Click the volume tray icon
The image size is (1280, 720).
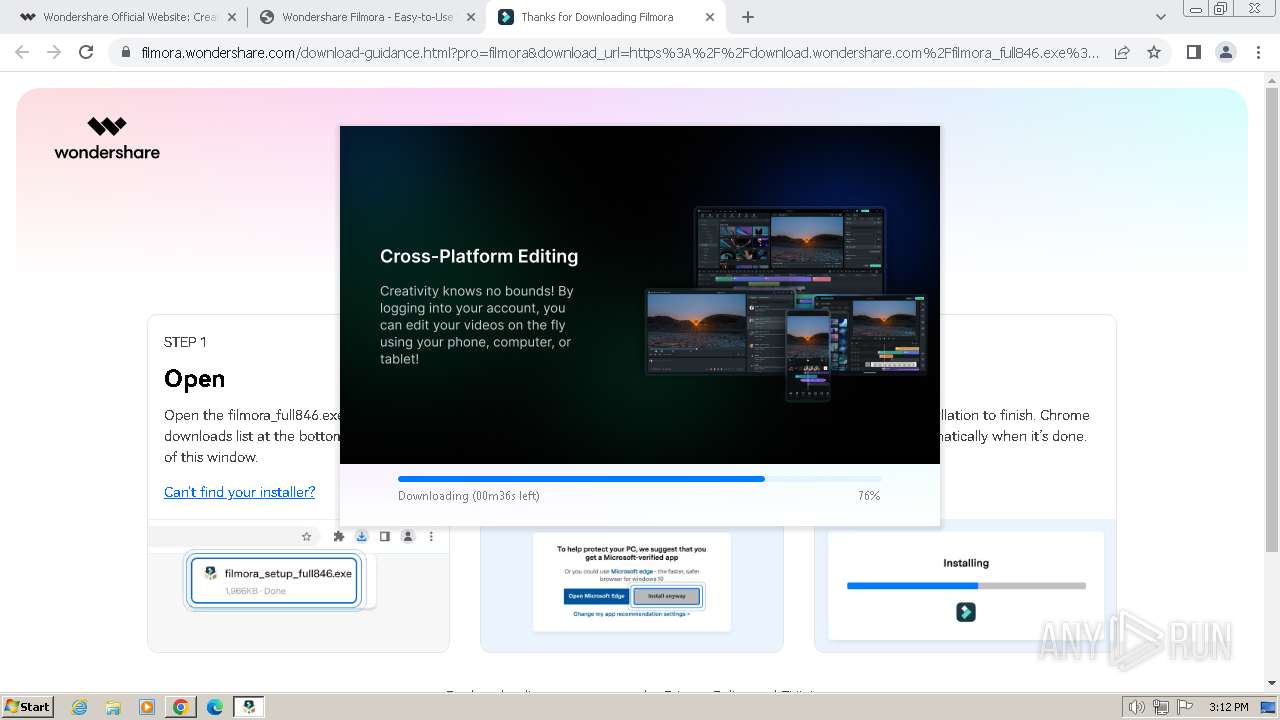tap(1136, 707)
